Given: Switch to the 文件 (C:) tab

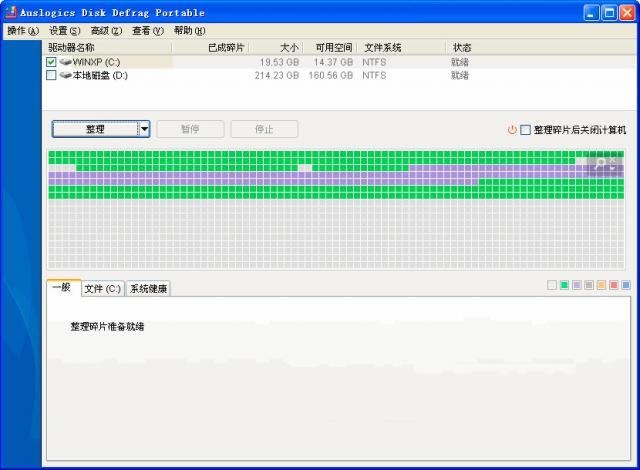Looking at the screenshot, I should tap(103, 288).
